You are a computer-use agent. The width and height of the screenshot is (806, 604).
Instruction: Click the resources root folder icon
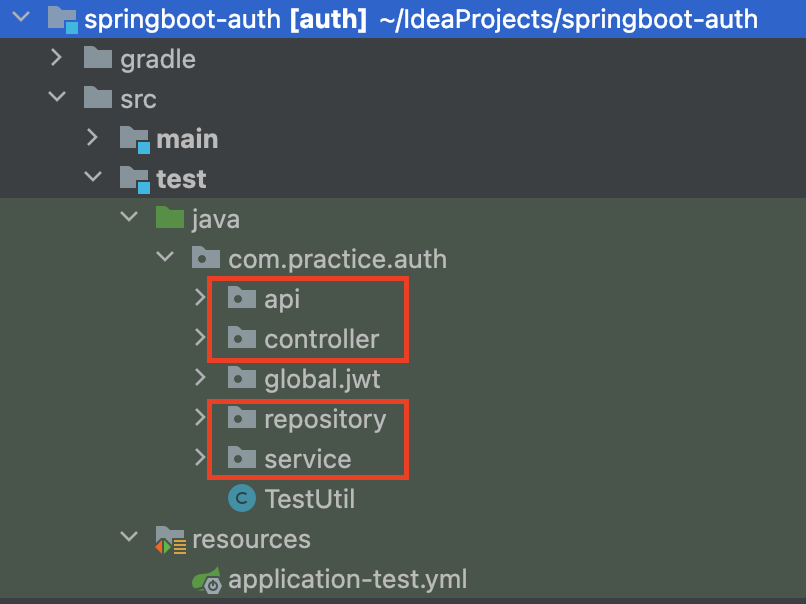171,540
